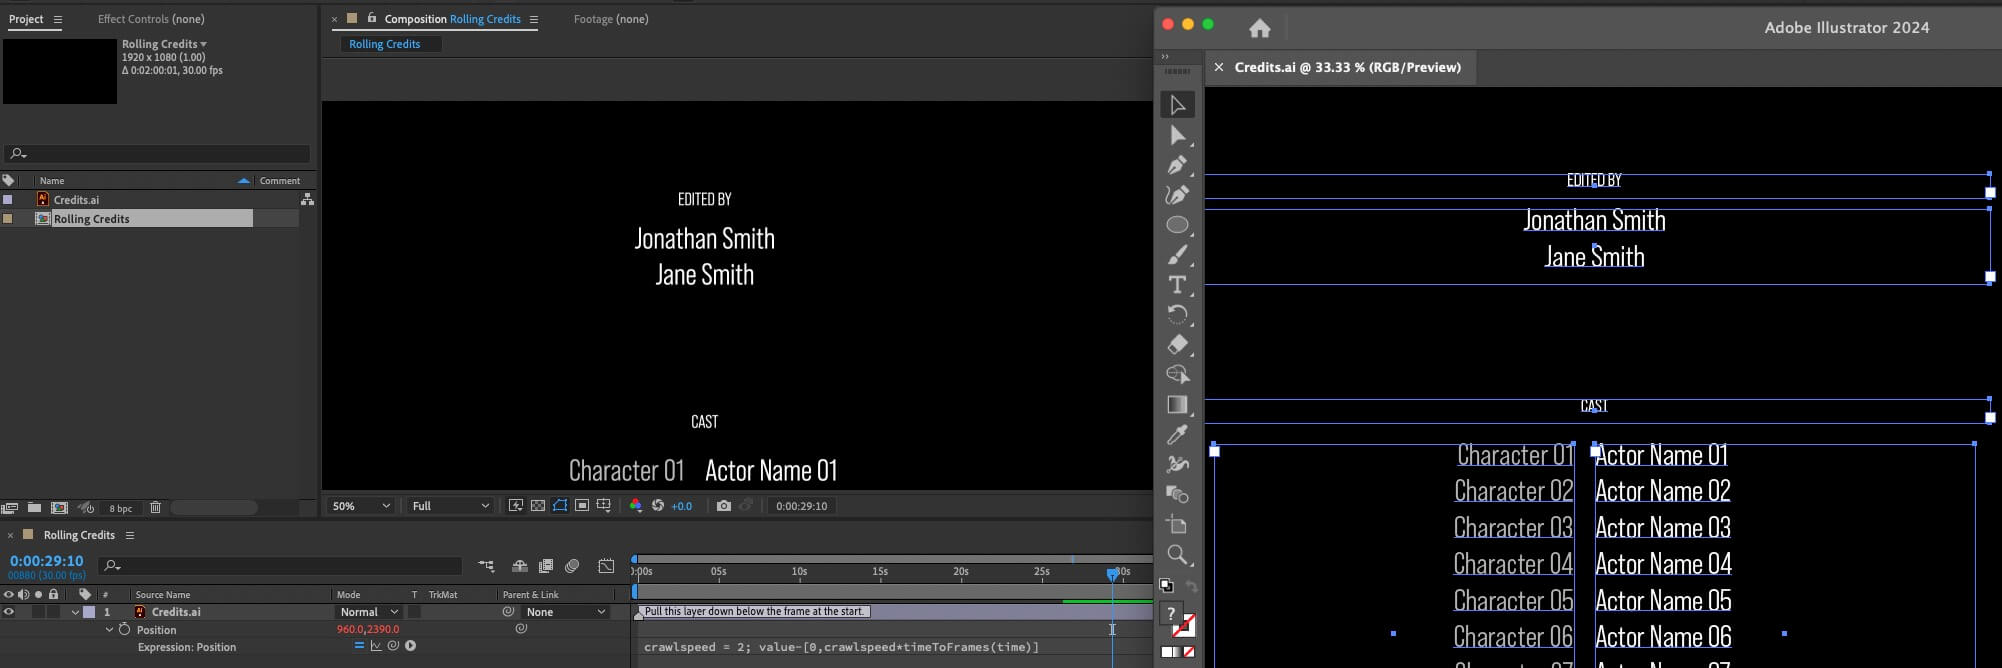This screenshot has height=668, width=2002.
Task: Take a snapshot with camera icon
Action: pos(724,506)
